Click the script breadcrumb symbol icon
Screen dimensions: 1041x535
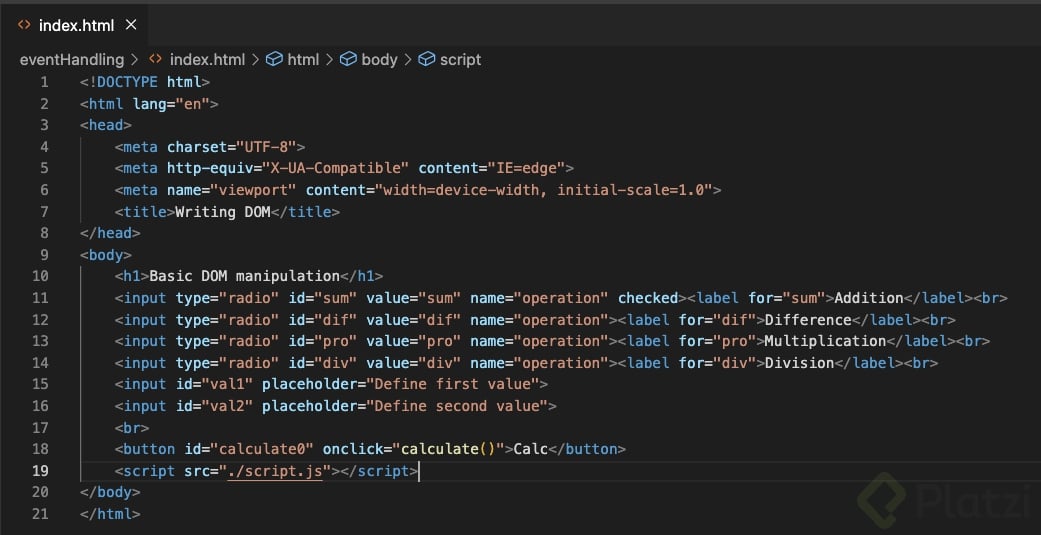[x=426, y=60]
